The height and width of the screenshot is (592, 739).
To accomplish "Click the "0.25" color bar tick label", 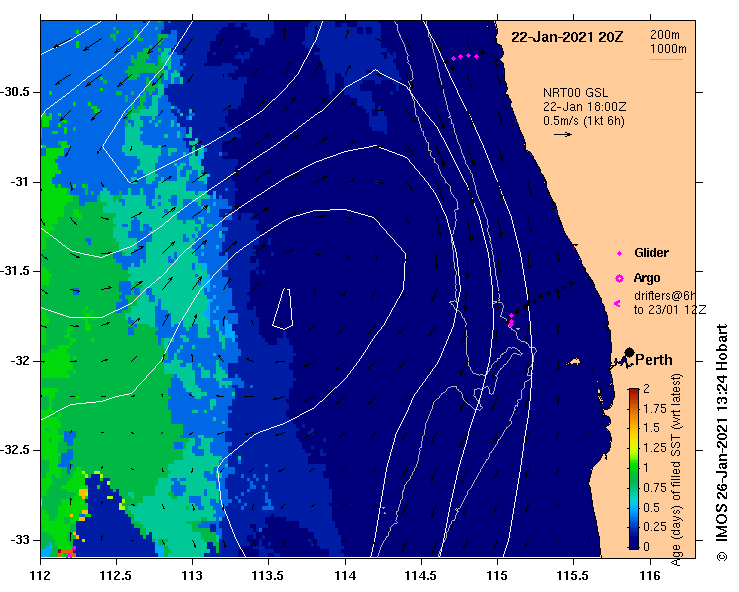I will click(x=655, y=527).
